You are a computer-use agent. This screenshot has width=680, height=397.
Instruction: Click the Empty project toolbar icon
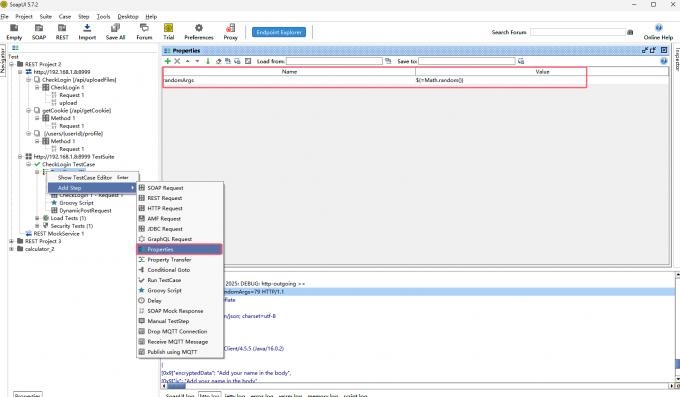pyautogui.click(x=14, y=28)
